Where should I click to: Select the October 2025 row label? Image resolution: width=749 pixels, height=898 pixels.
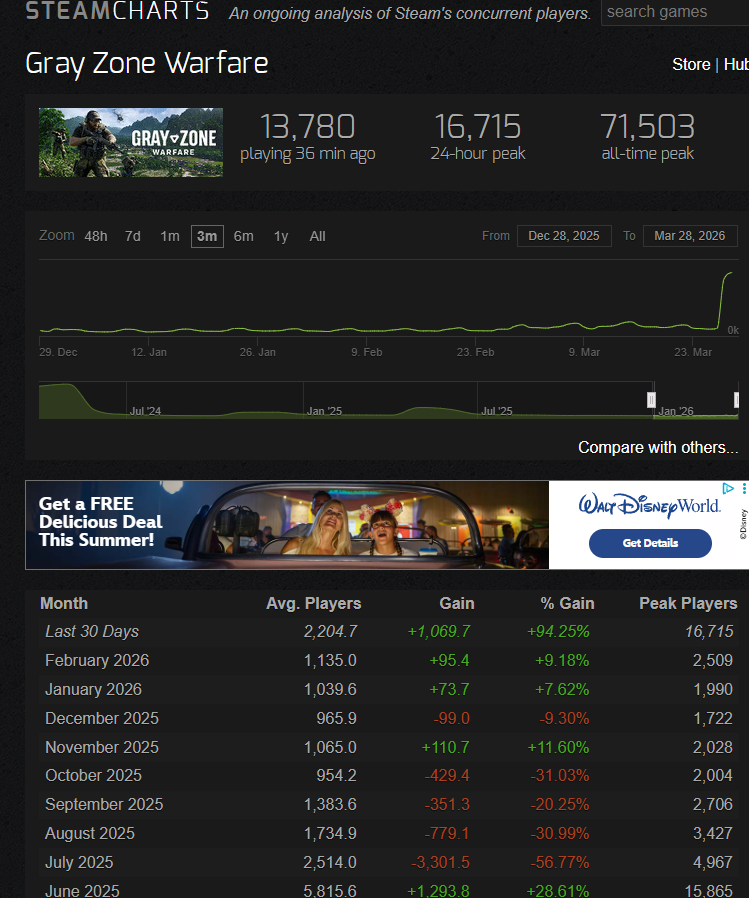click(93, 775)
